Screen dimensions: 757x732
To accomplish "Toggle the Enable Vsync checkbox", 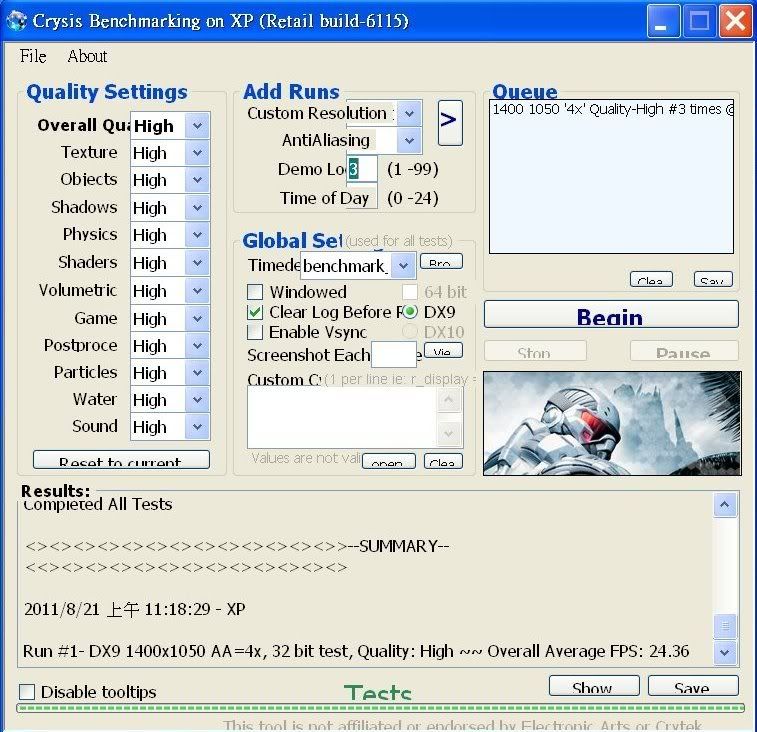I will (x=255, y=332).
